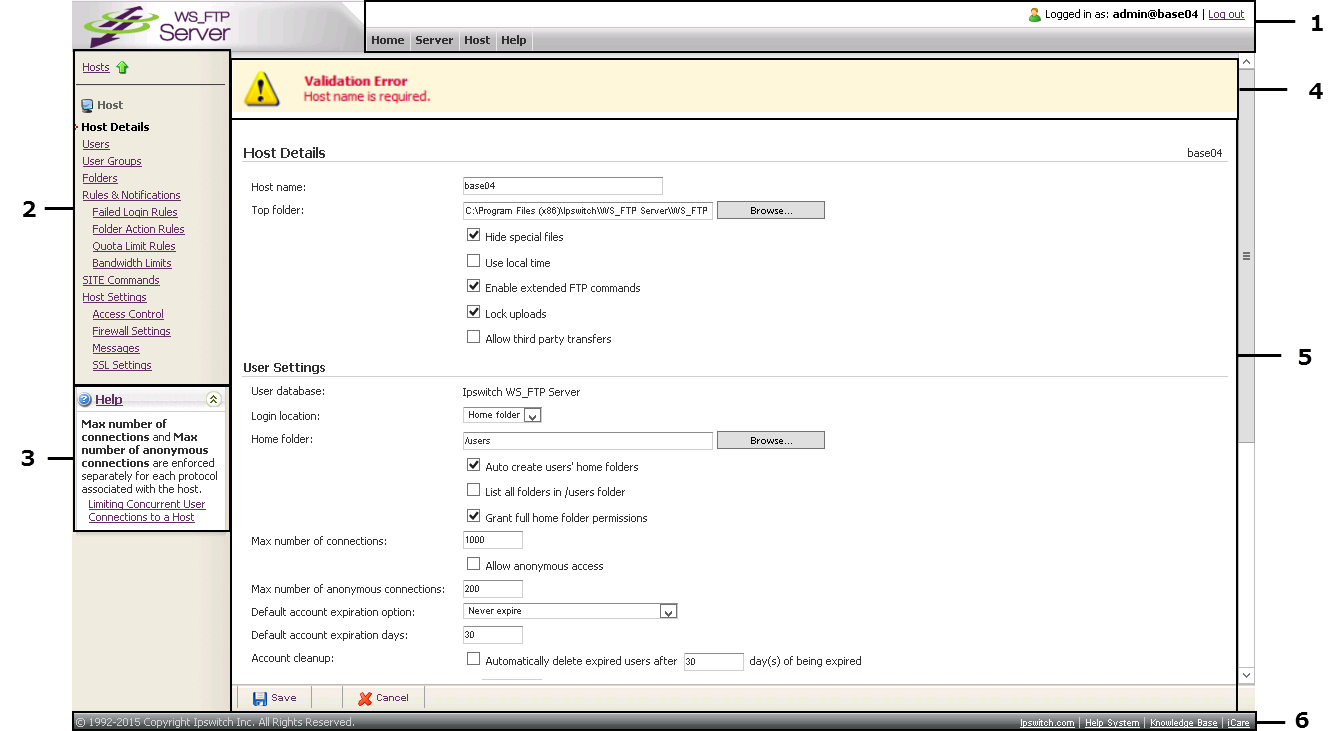Open the Server menu
Screen dimensions: 1332x731
pyautogui.click(x=434, y=41)
